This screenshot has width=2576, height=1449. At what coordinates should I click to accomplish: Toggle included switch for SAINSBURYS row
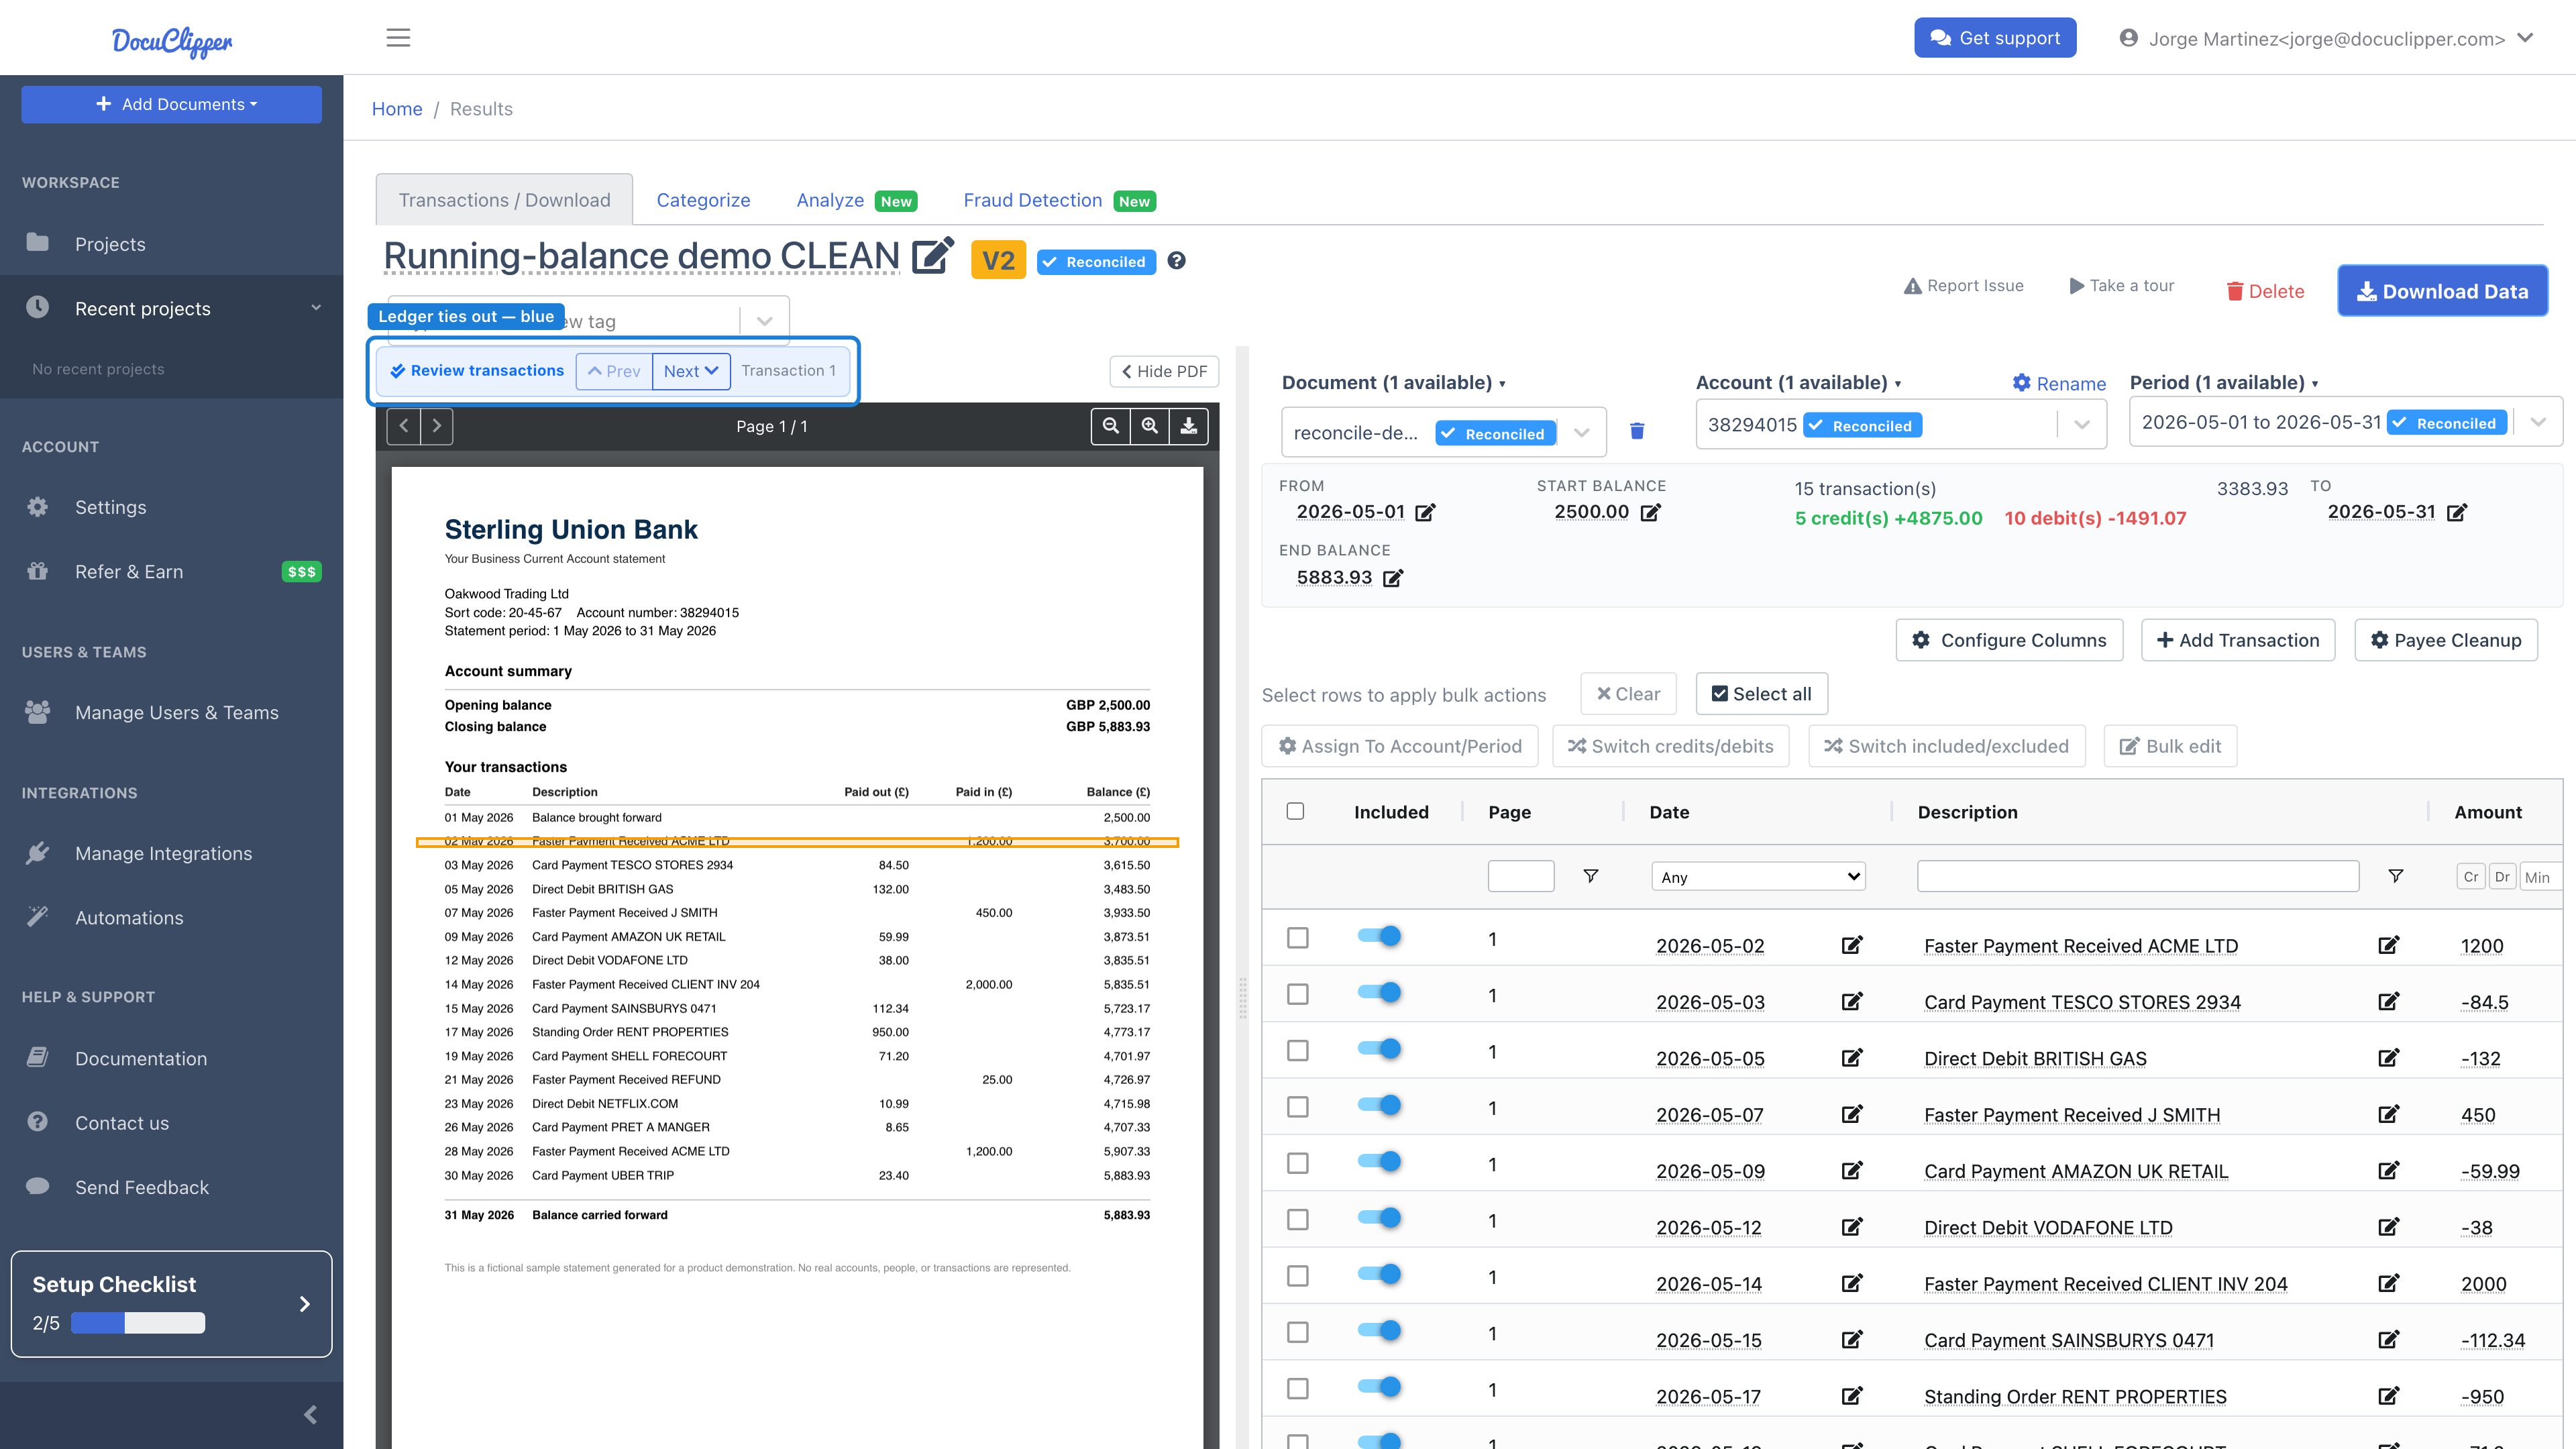click(1379, 1331)
